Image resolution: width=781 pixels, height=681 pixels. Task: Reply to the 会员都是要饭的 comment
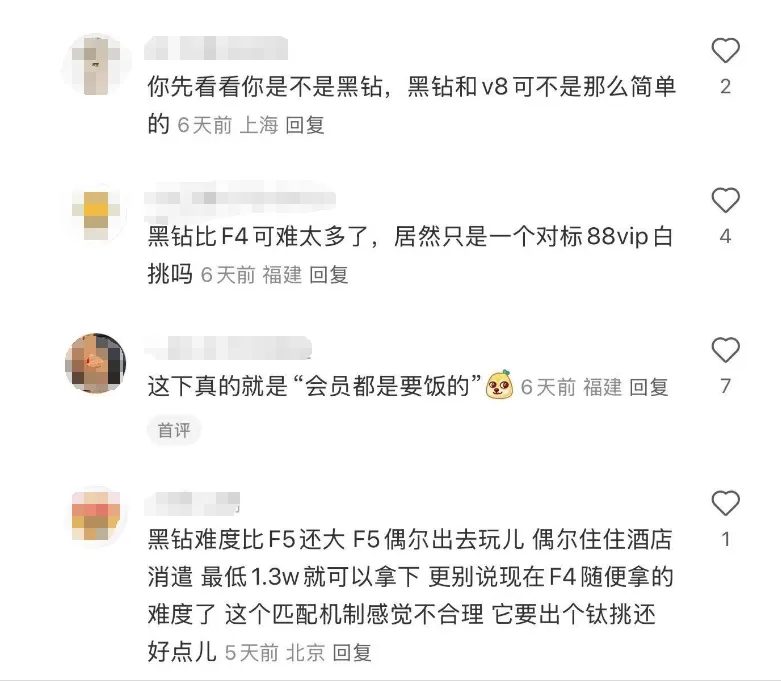click(649, 387)
